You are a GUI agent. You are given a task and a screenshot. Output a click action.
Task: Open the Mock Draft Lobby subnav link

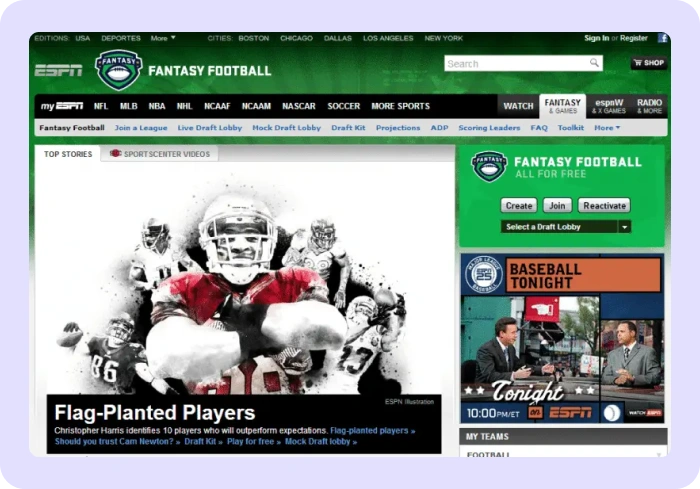pos(287,128)
